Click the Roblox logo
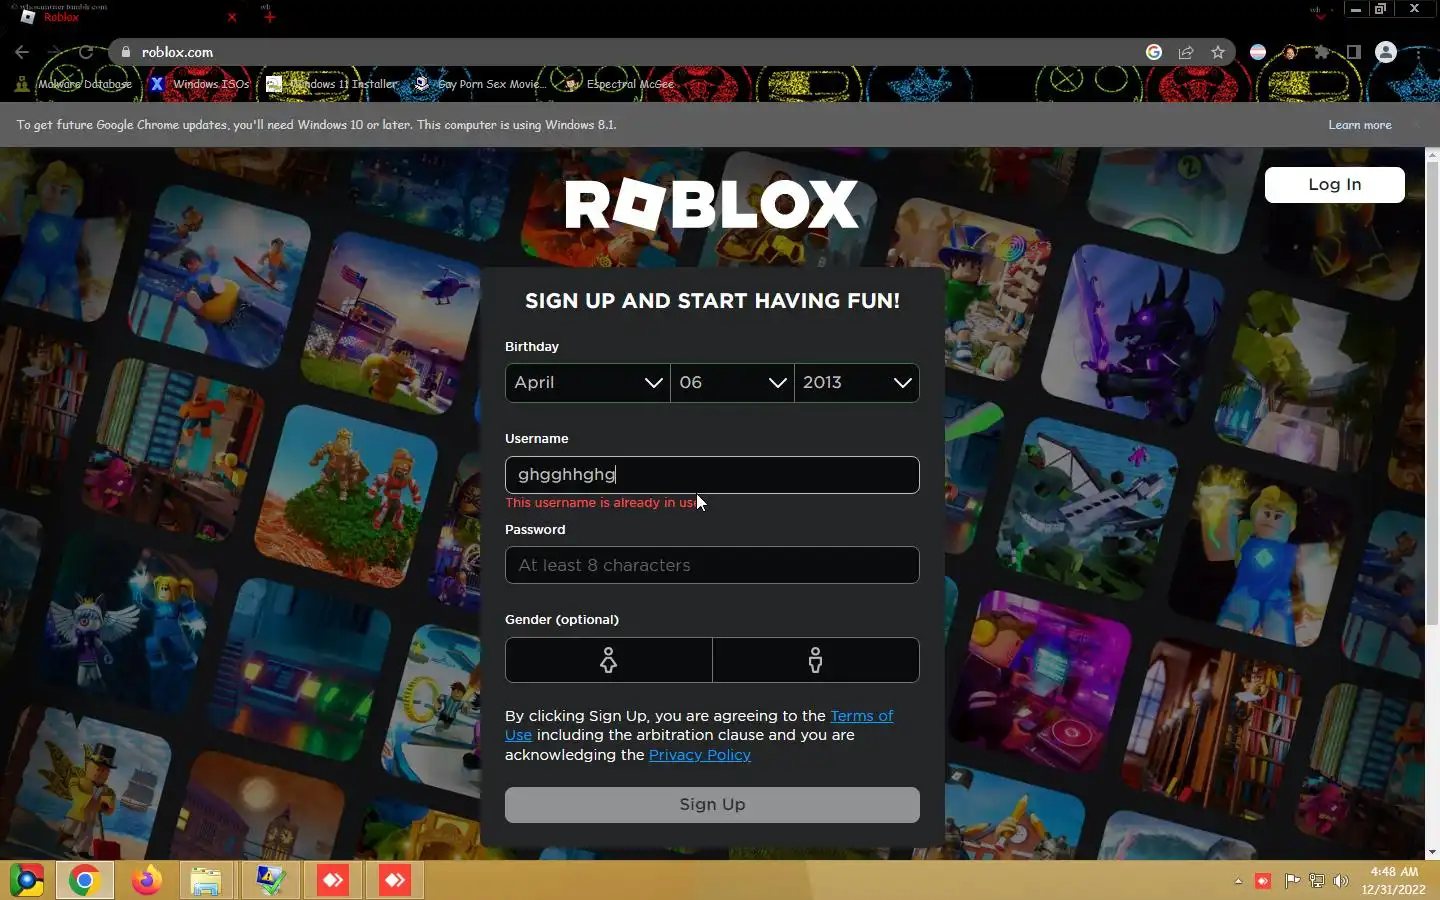Image resolution: width=1440 pixels, height=900 pixels. click(712, 205)
